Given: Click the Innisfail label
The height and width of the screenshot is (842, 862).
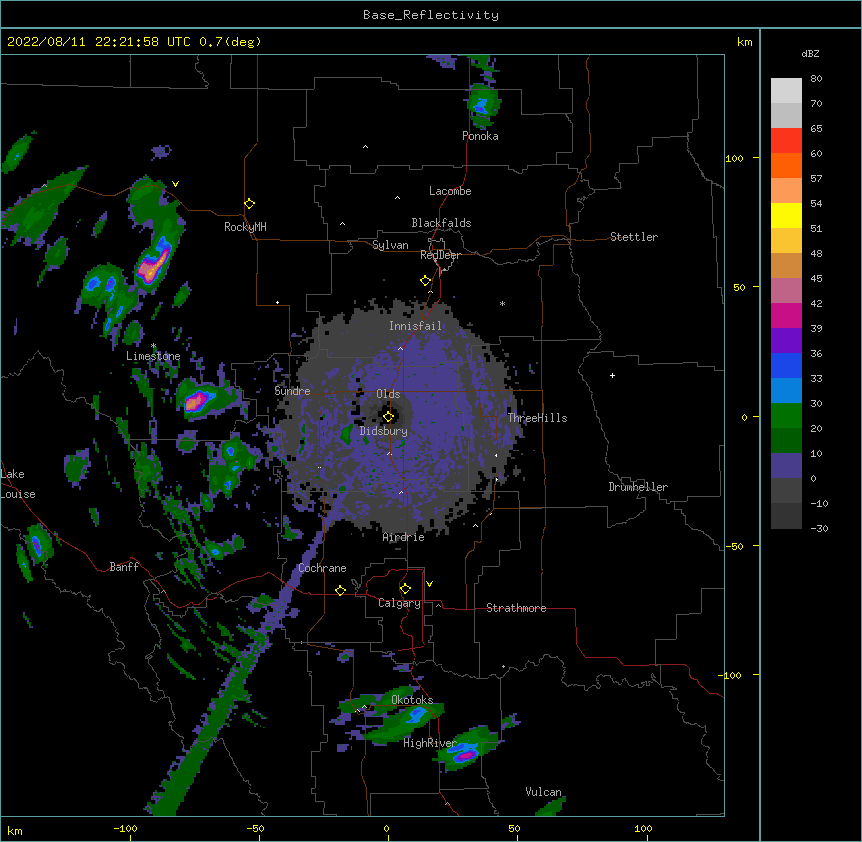Looking at the screenshot, I should point(415,326).
